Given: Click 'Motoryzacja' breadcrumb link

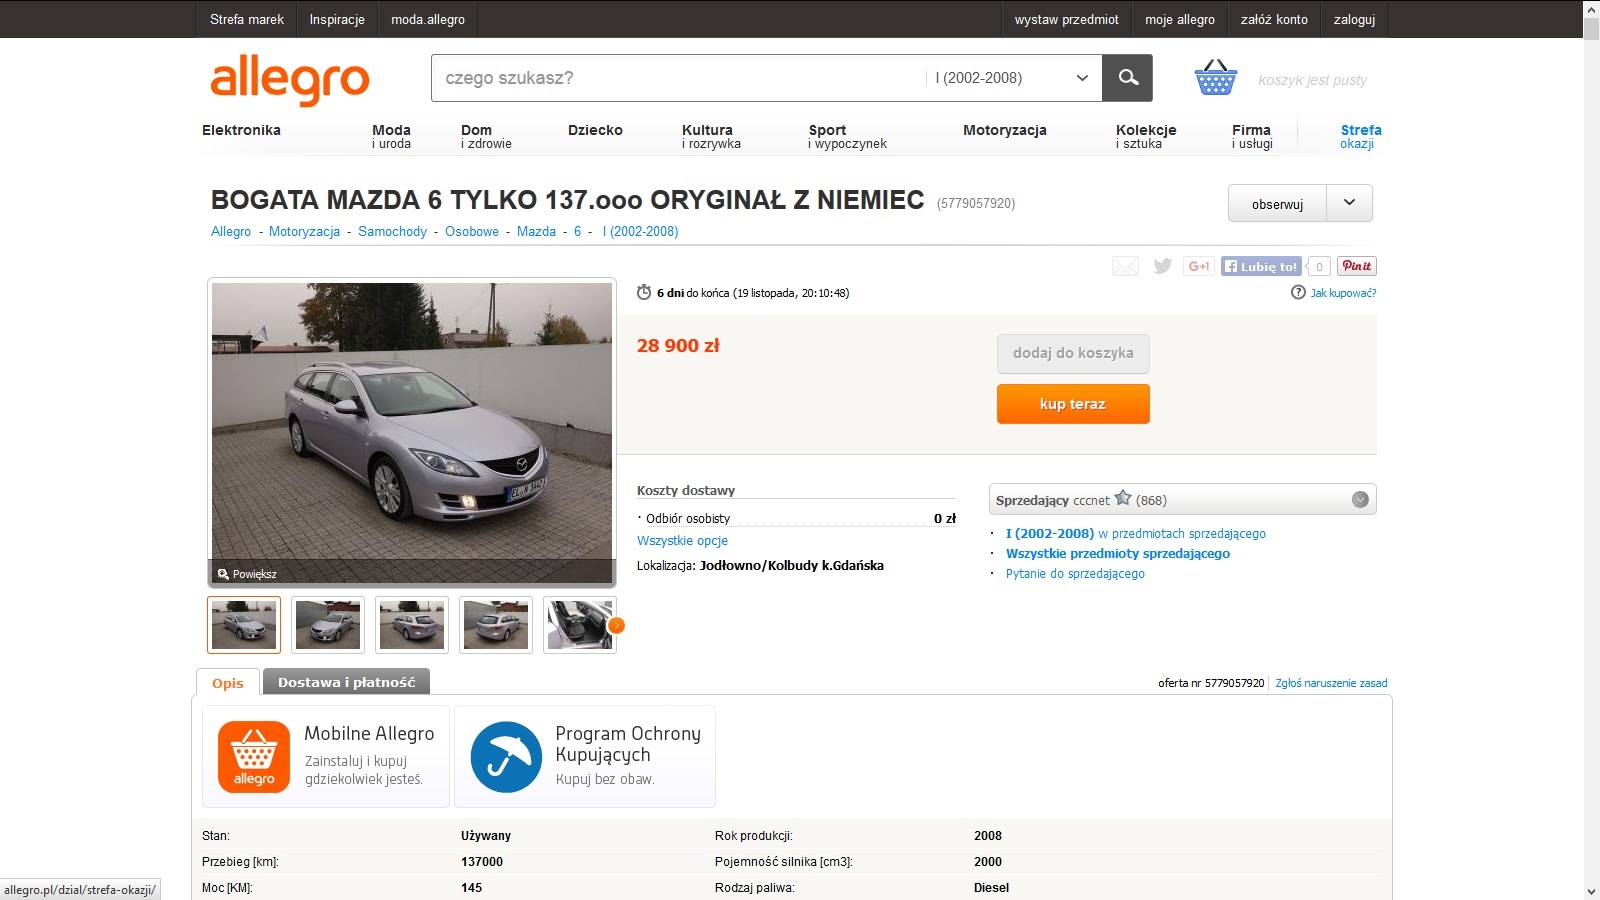Looking at the screenshot, I should pyautogui.click(x=304, y=231).
